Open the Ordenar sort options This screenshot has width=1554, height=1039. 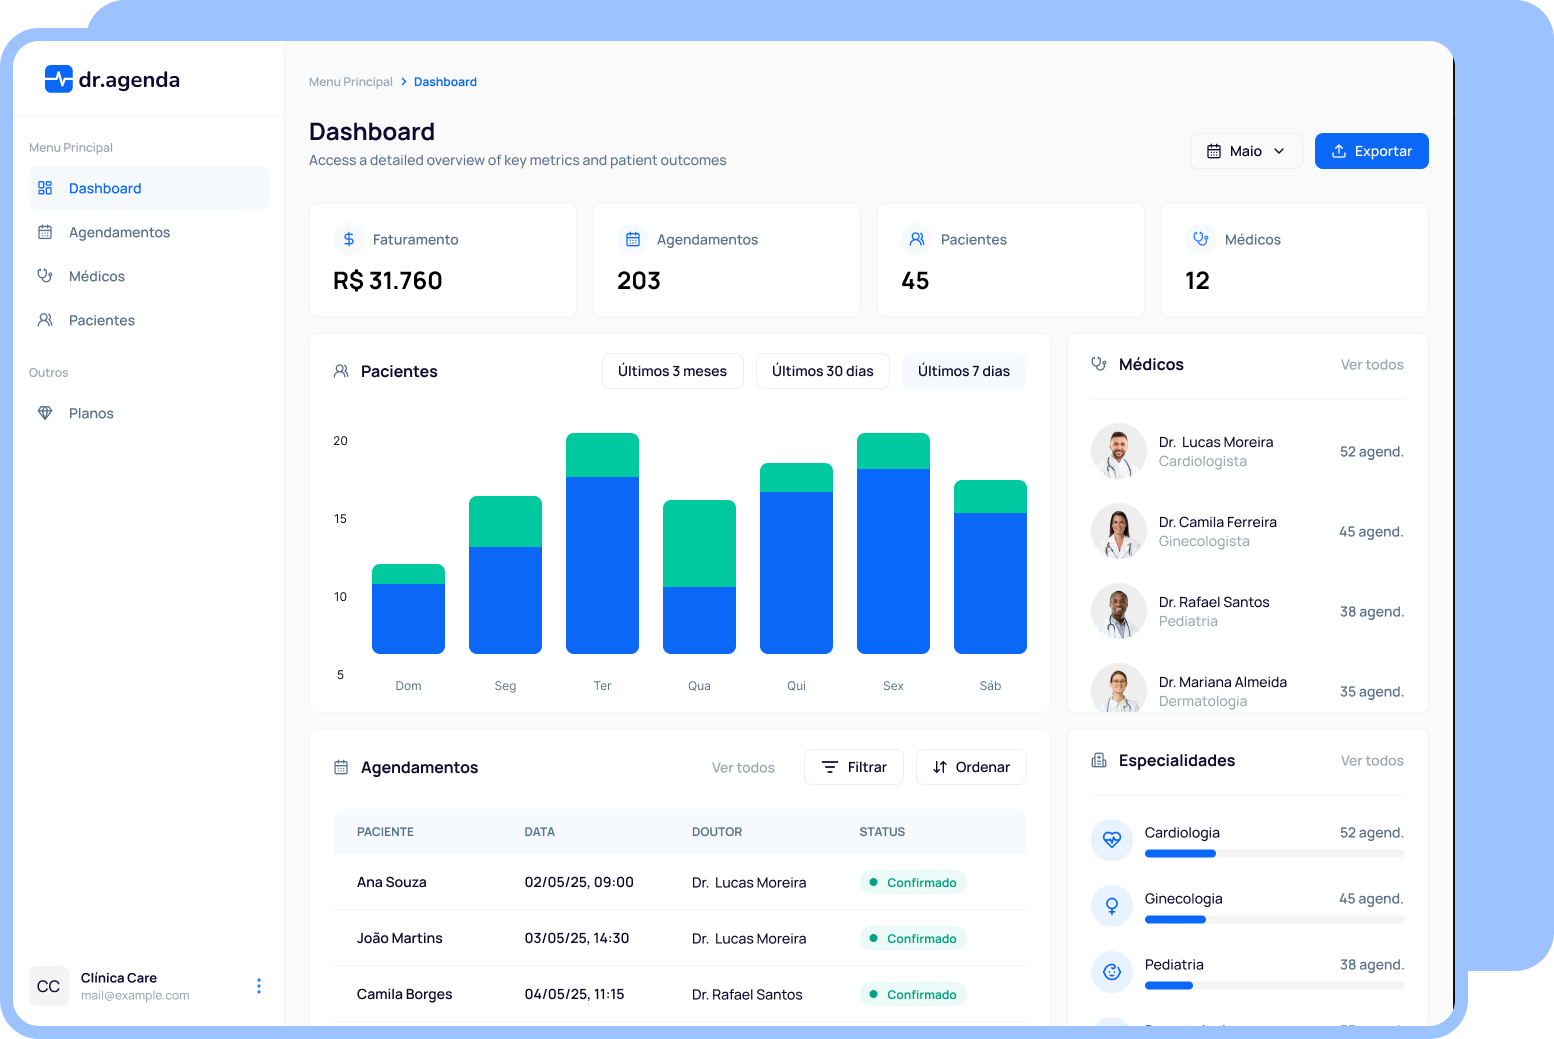pyautogui.click(x=971, y=767)
